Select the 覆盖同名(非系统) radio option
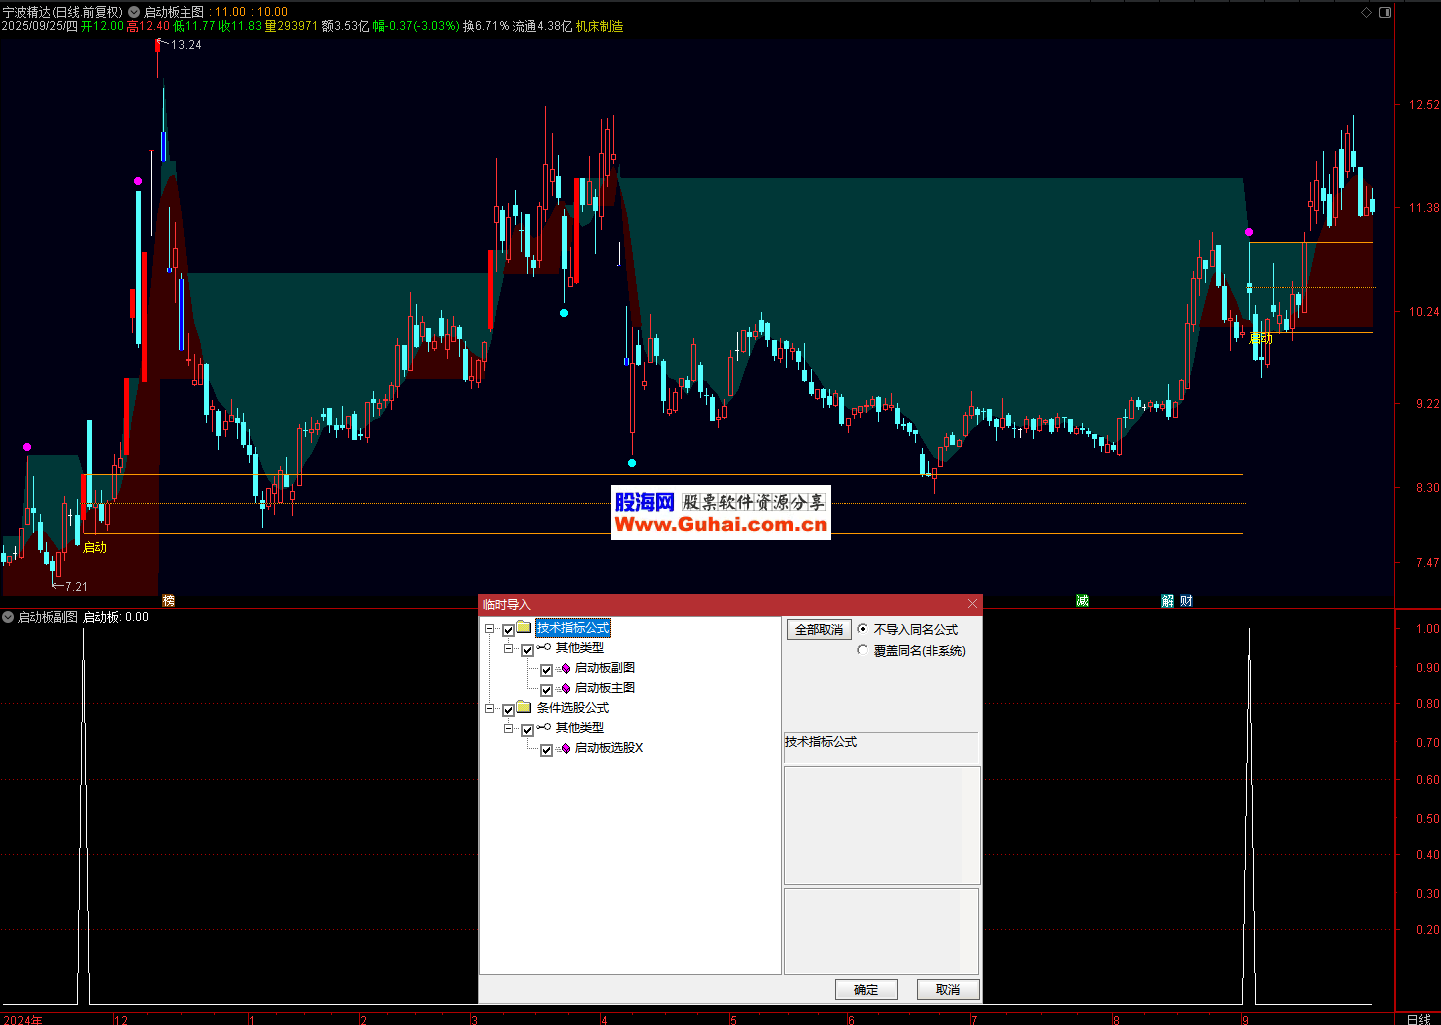Image resolution: width=1441 pixels, height=1025 pixels. [x=863, y=651]
